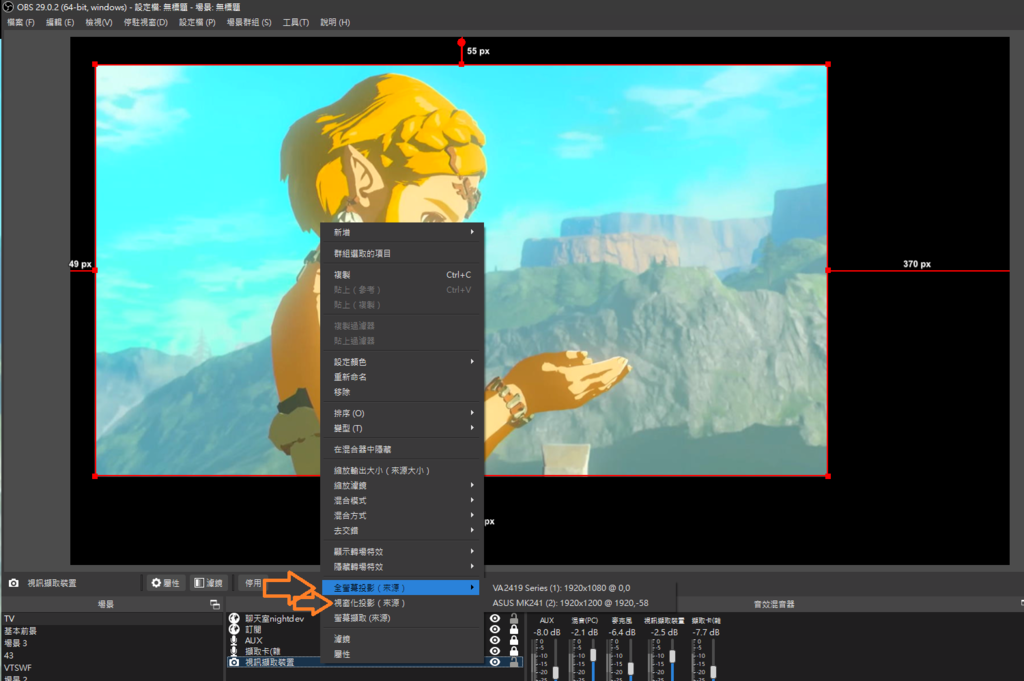
Task: Toggle the lock on the AUX source
Action: coord(514,641)
